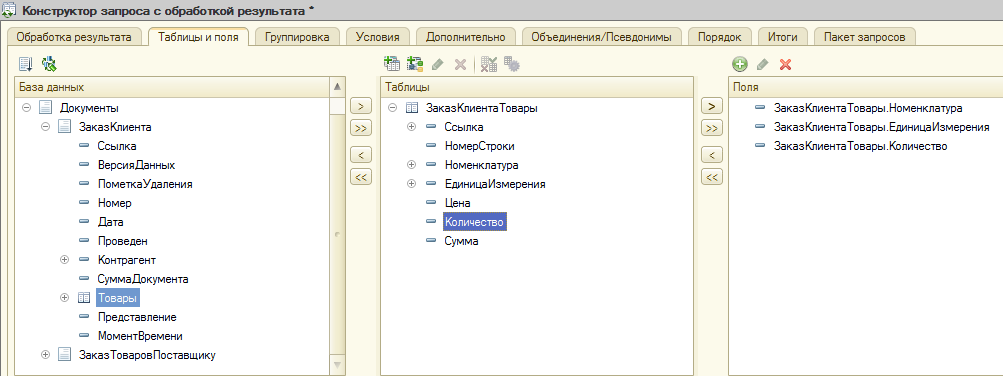Expand the Номенклатура field in Таблицы
1003x376 pixels.
411,165
